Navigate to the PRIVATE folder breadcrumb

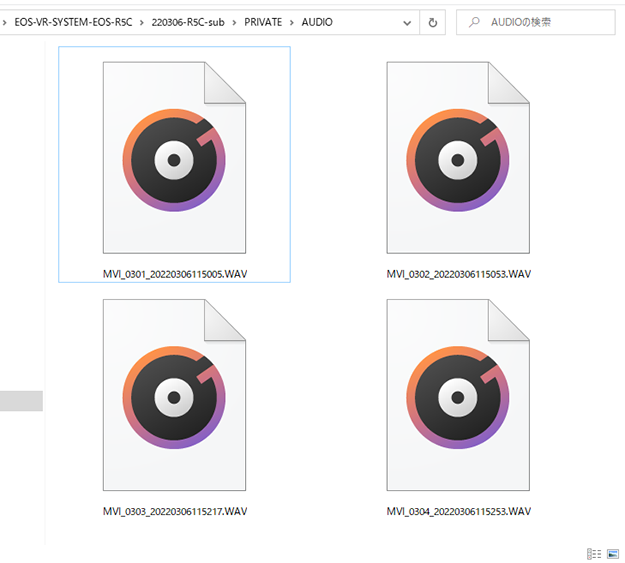(264, 22)
